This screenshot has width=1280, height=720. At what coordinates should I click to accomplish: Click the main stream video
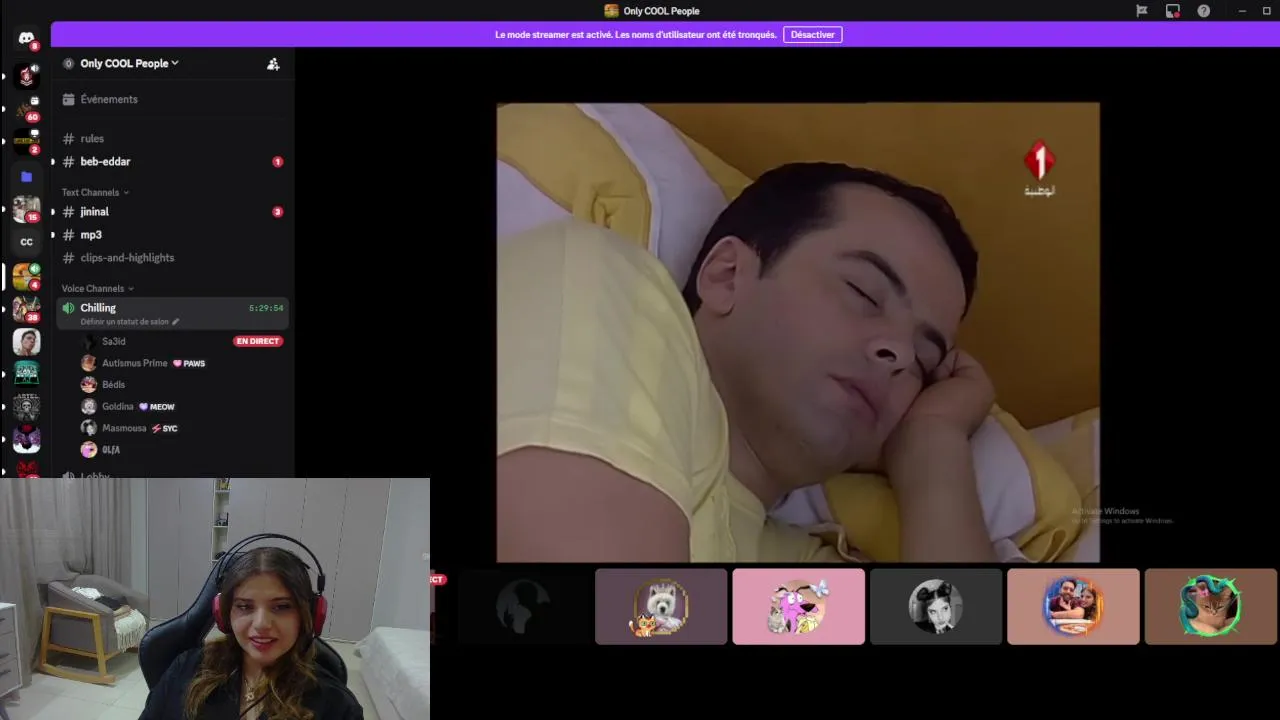[798, 332]
